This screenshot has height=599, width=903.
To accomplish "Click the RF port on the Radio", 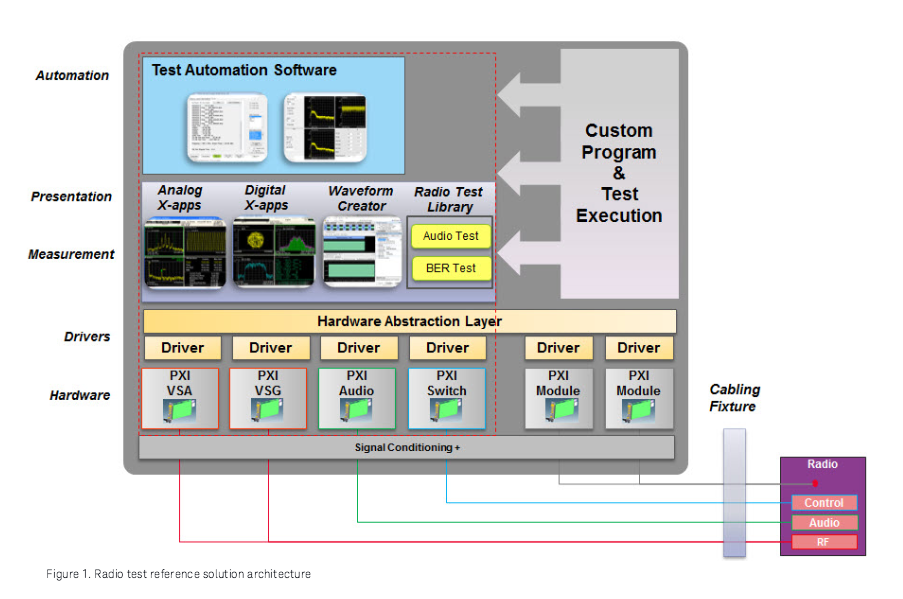I will [824, 542].
